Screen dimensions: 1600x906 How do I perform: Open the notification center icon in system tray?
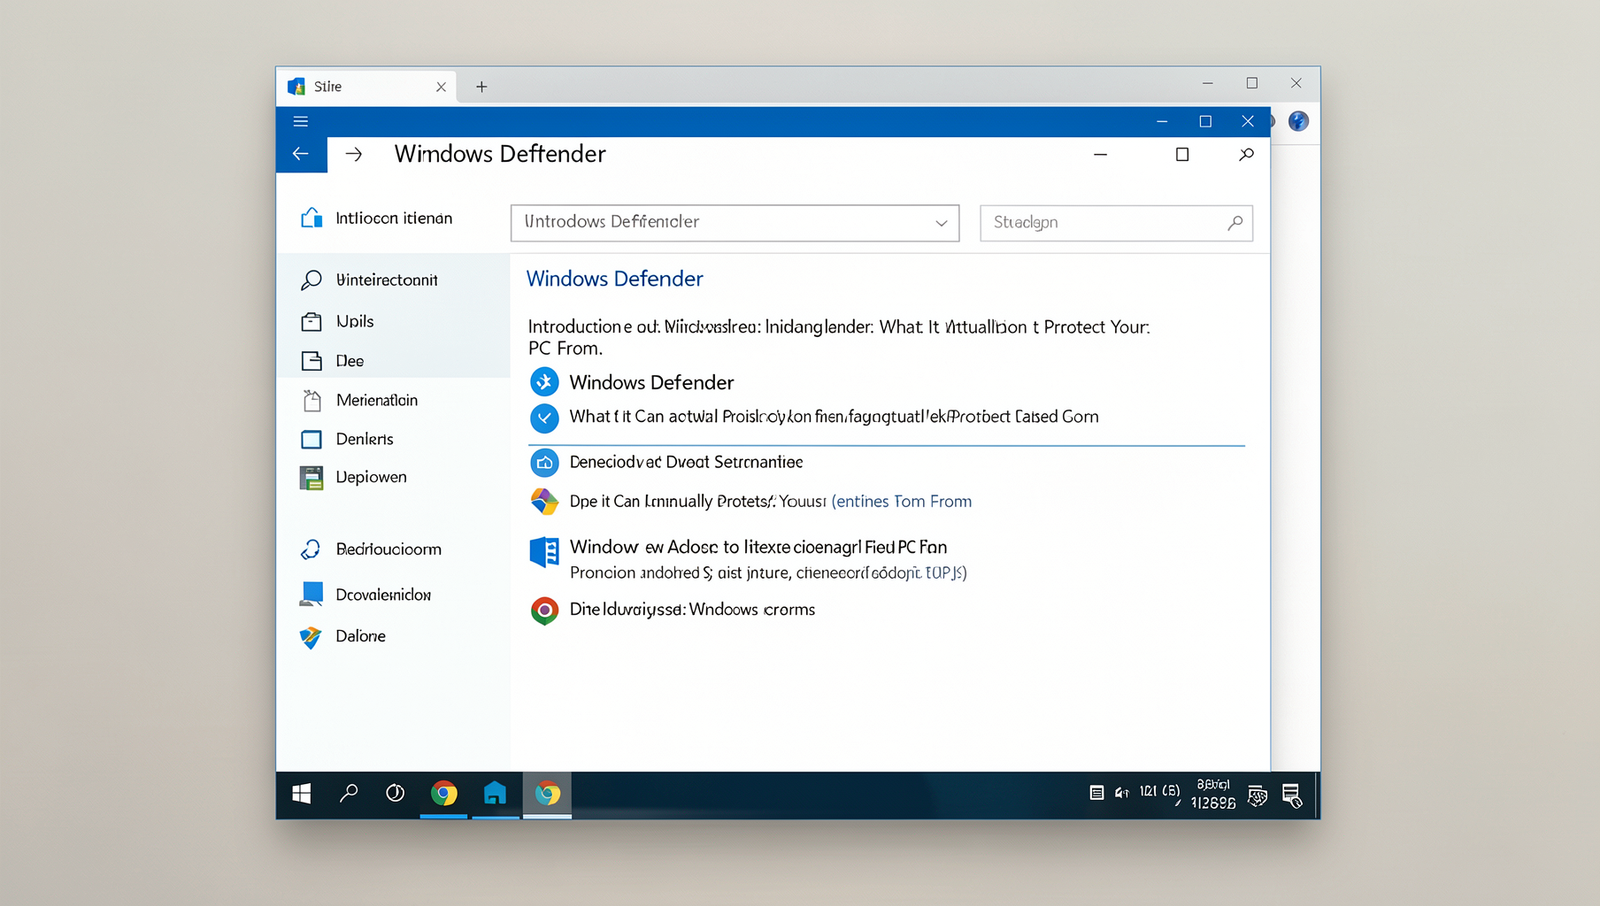1292,795
